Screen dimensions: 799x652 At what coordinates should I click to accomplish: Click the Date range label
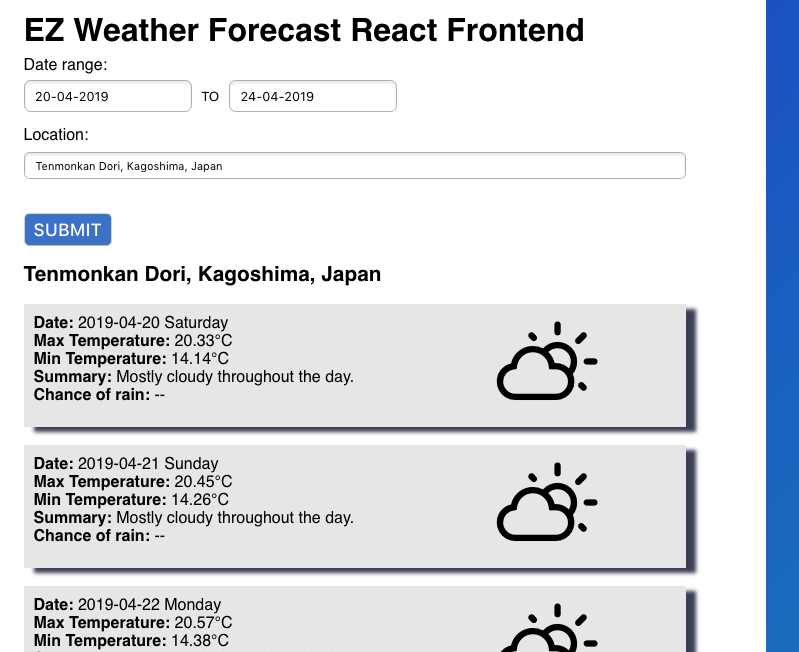(66, 65)
